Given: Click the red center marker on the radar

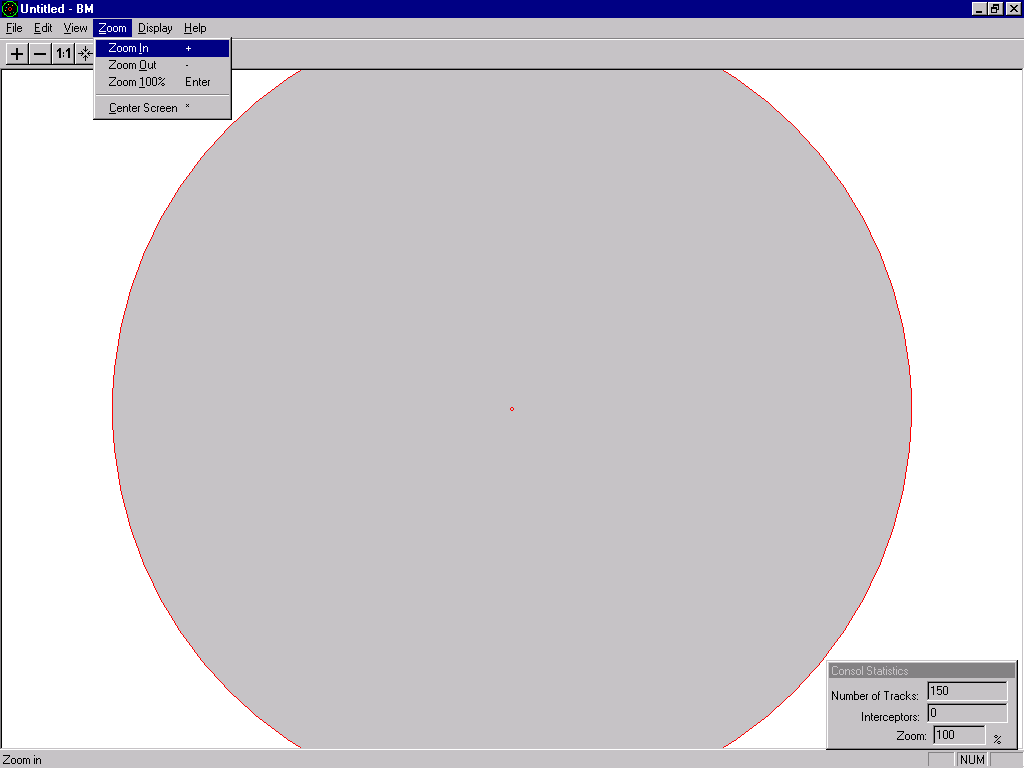Looking at the screenshot, I should (x=512, y=409).
